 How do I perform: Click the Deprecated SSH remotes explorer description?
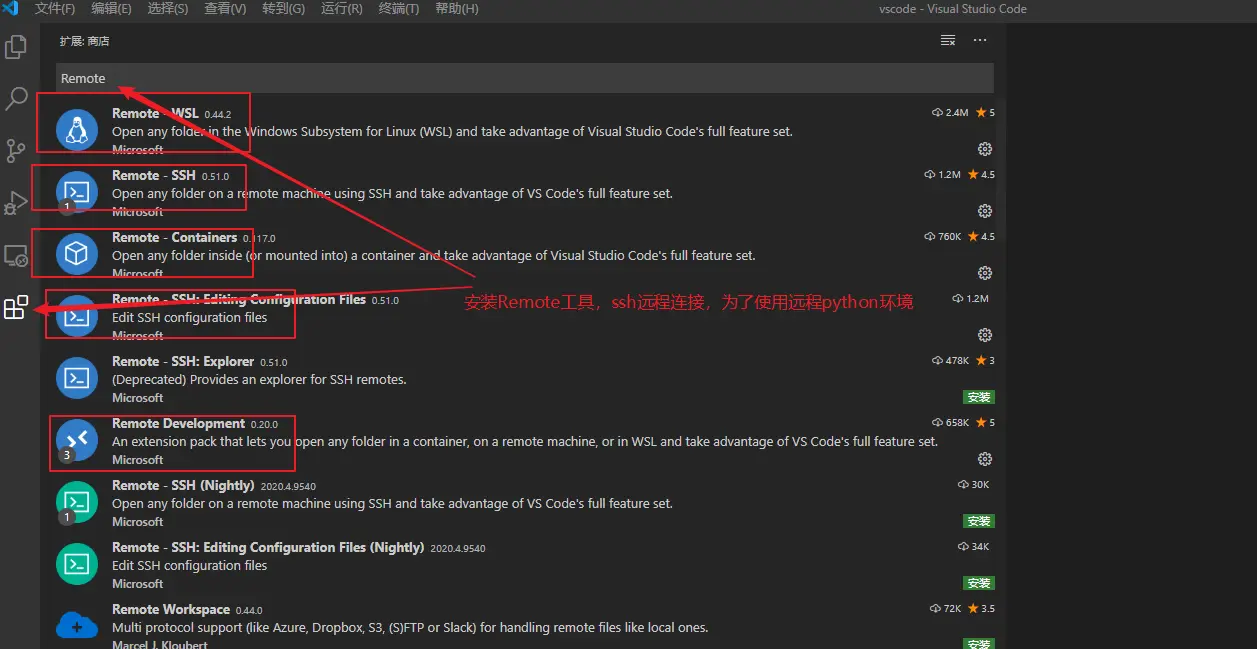click(x=259, y=379)
